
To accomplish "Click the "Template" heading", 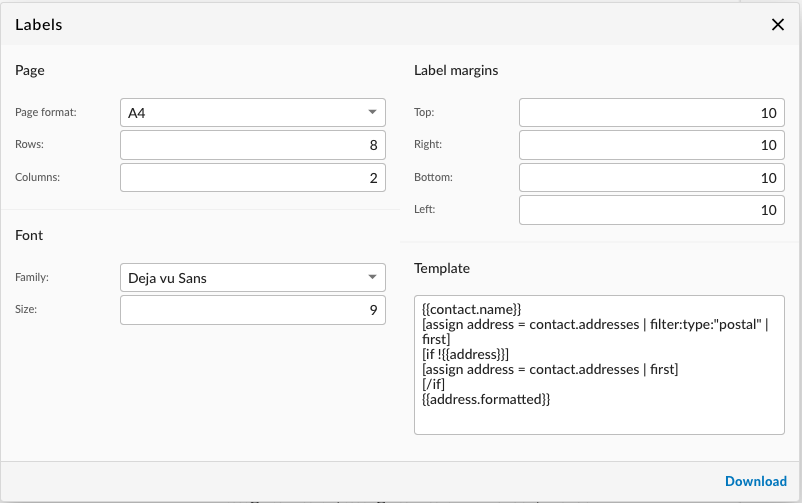I will (x=442, y=269).
